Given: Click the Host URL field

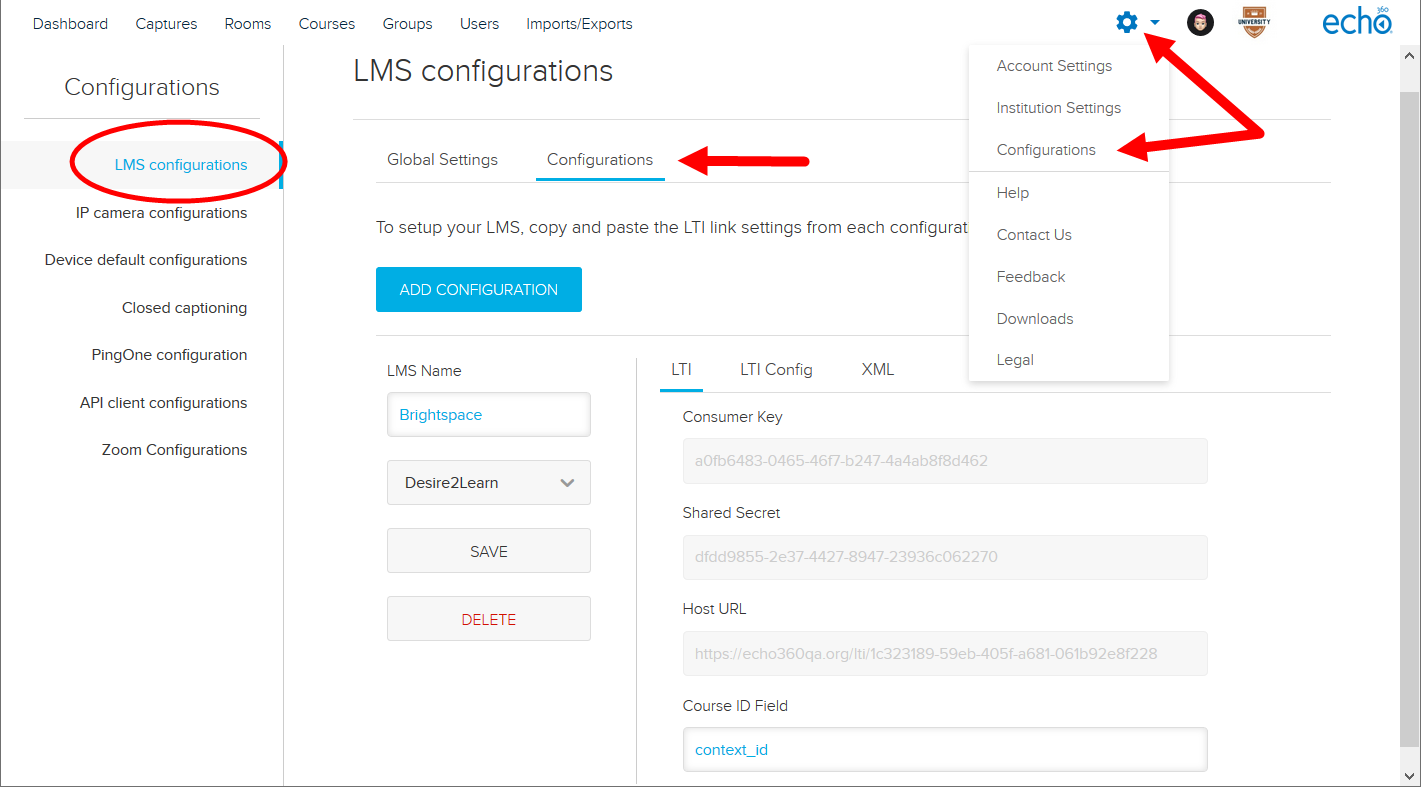Looking at the screenshot, I should 945,654.
